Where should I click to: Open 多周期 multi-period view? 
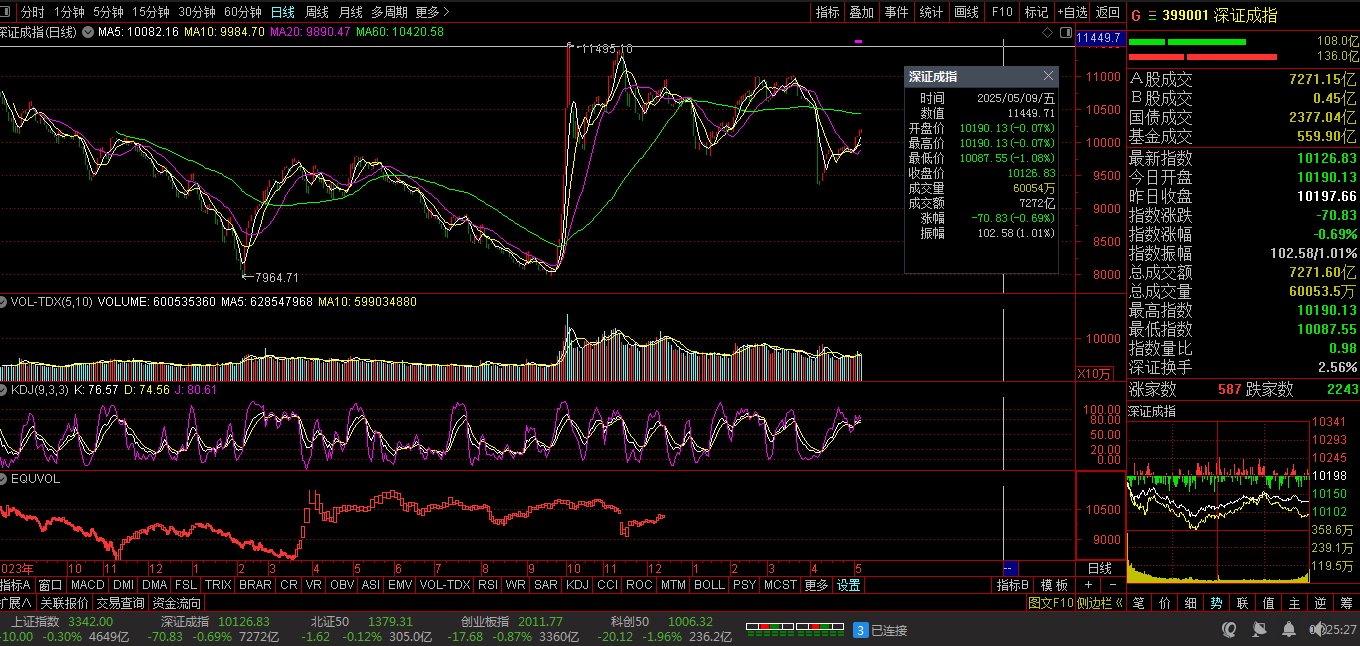[x=390, y=12]
